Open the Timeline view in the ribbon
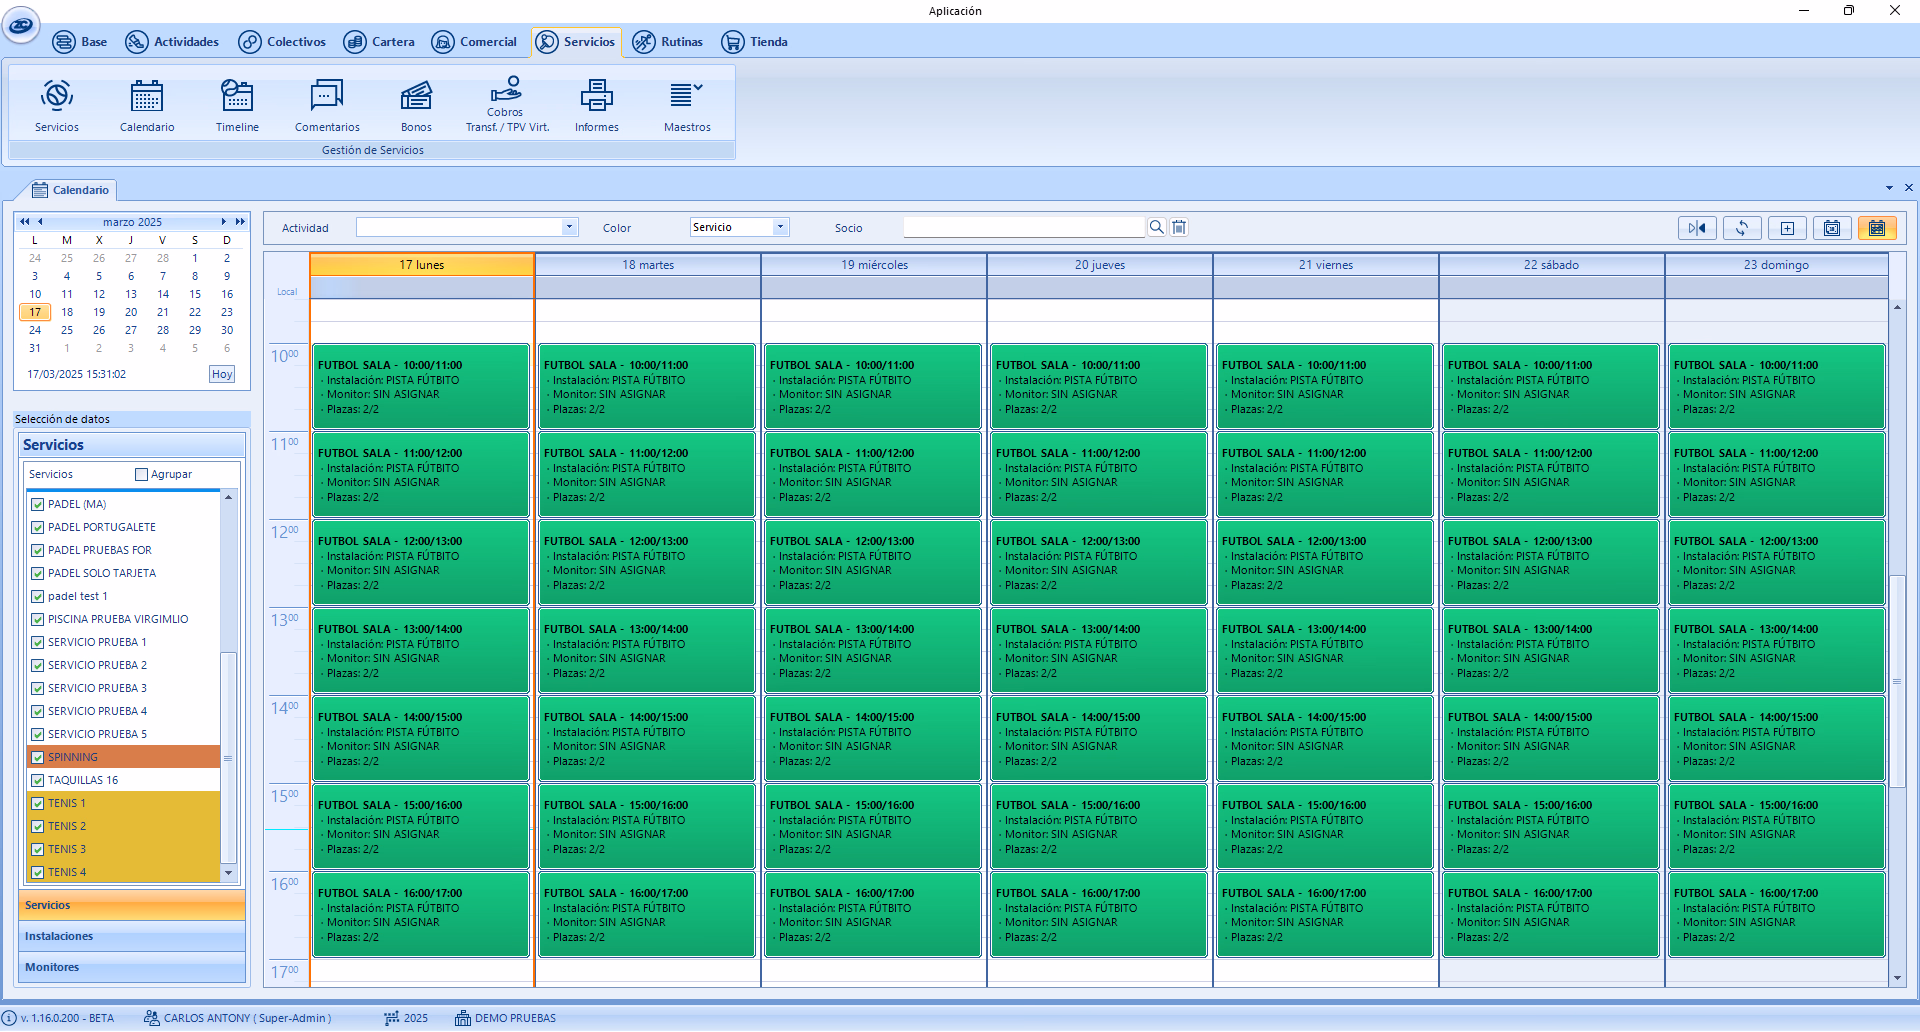 point(237,105)
